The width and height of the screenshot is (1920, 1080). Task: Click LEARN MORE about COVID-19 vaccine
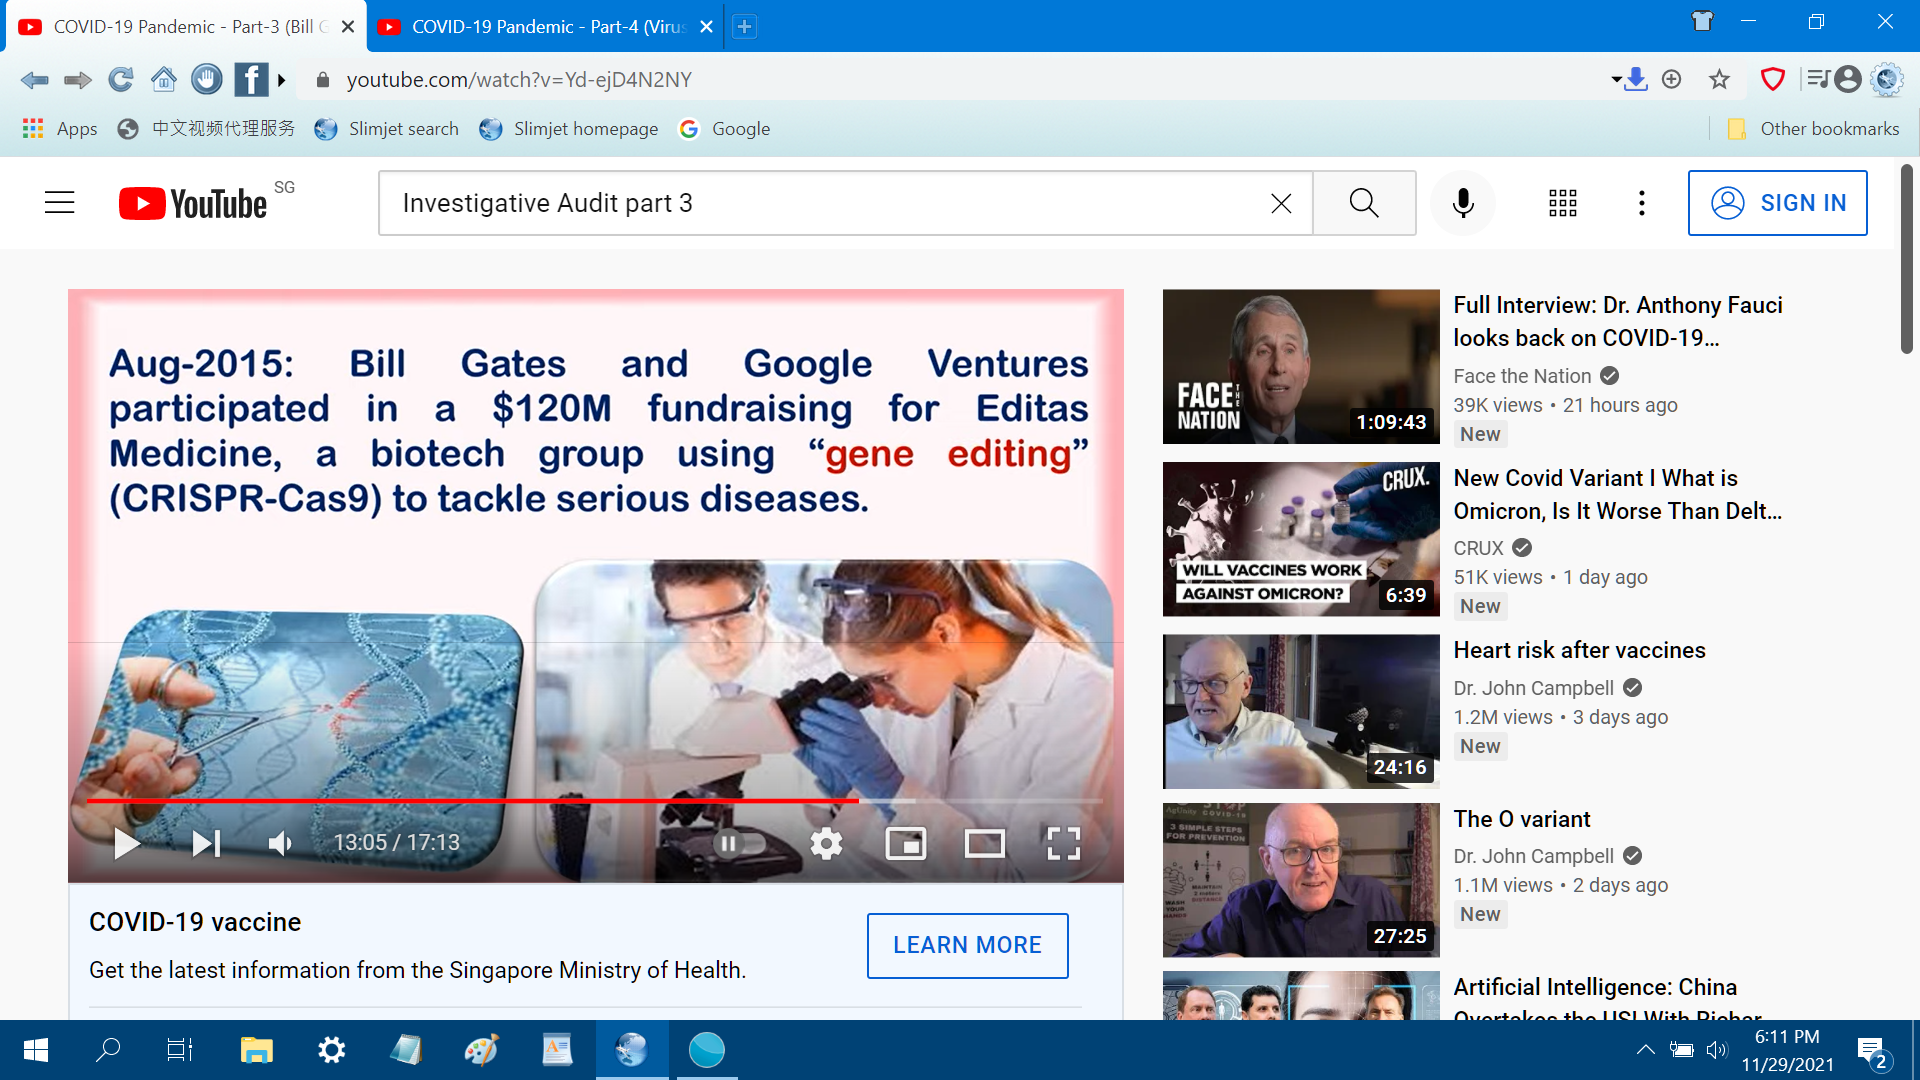tap(967, 945)
